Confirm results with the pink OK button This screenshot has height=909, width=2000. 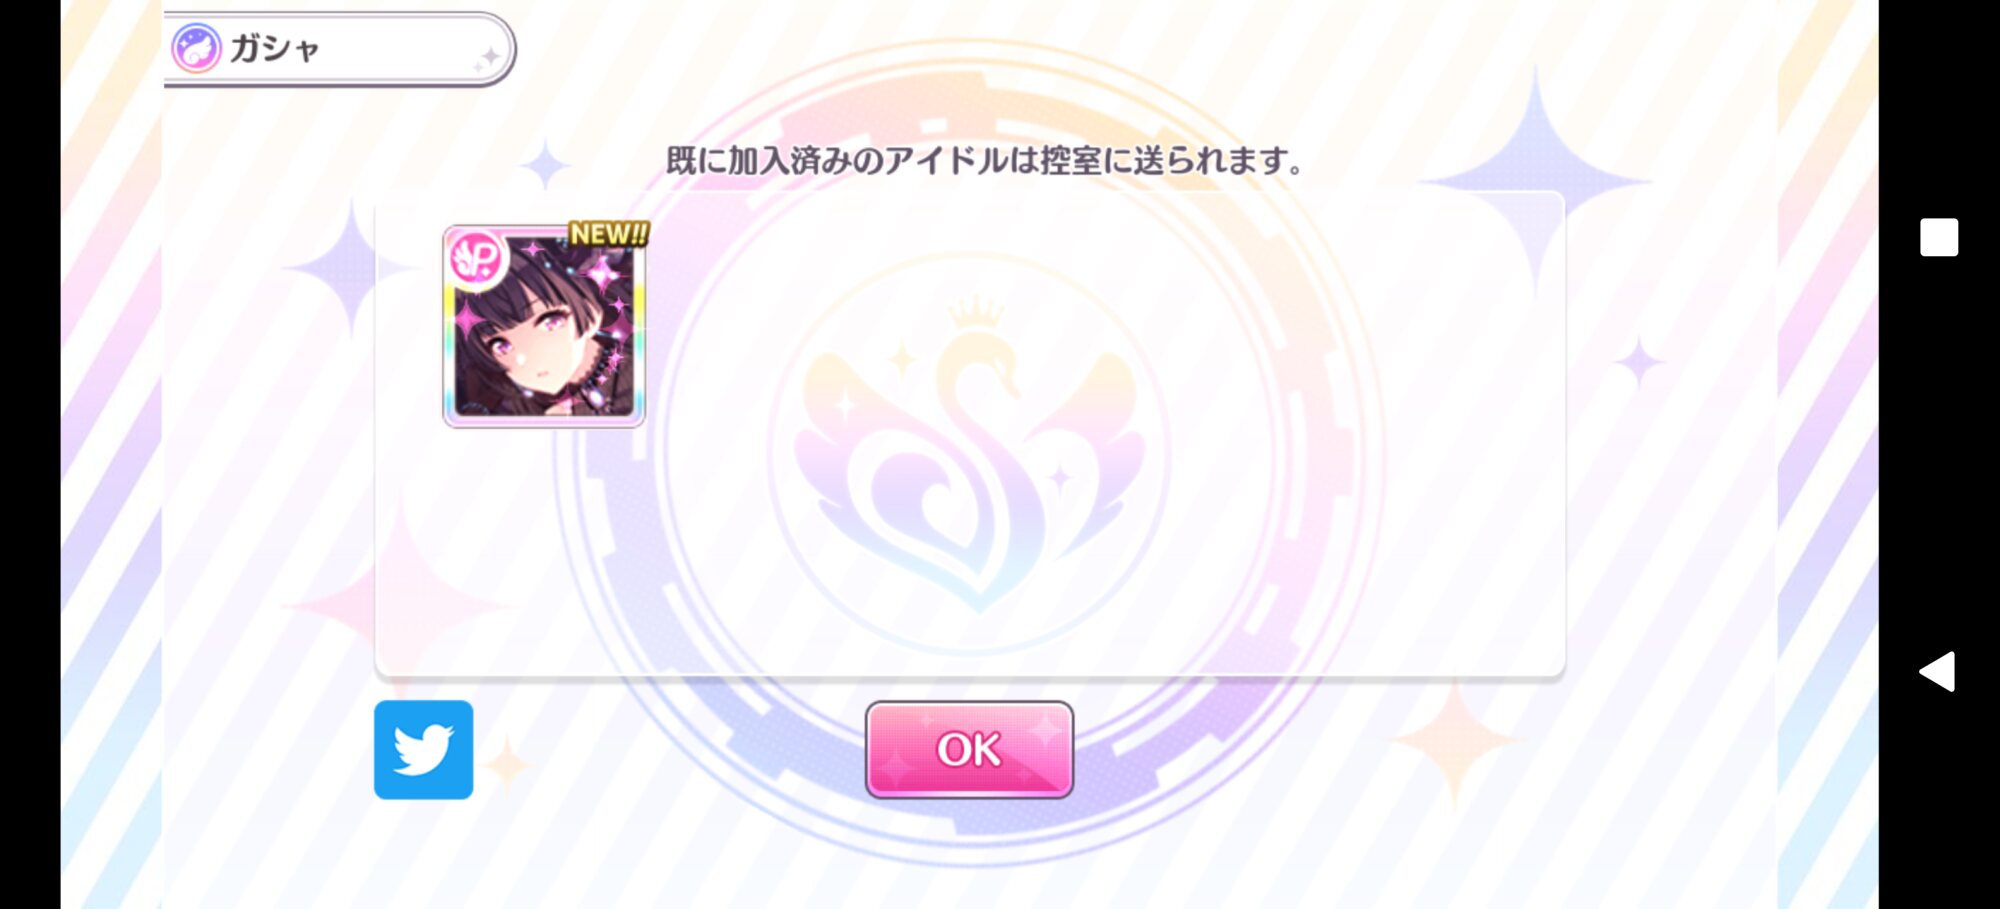[x=969, y=750]
